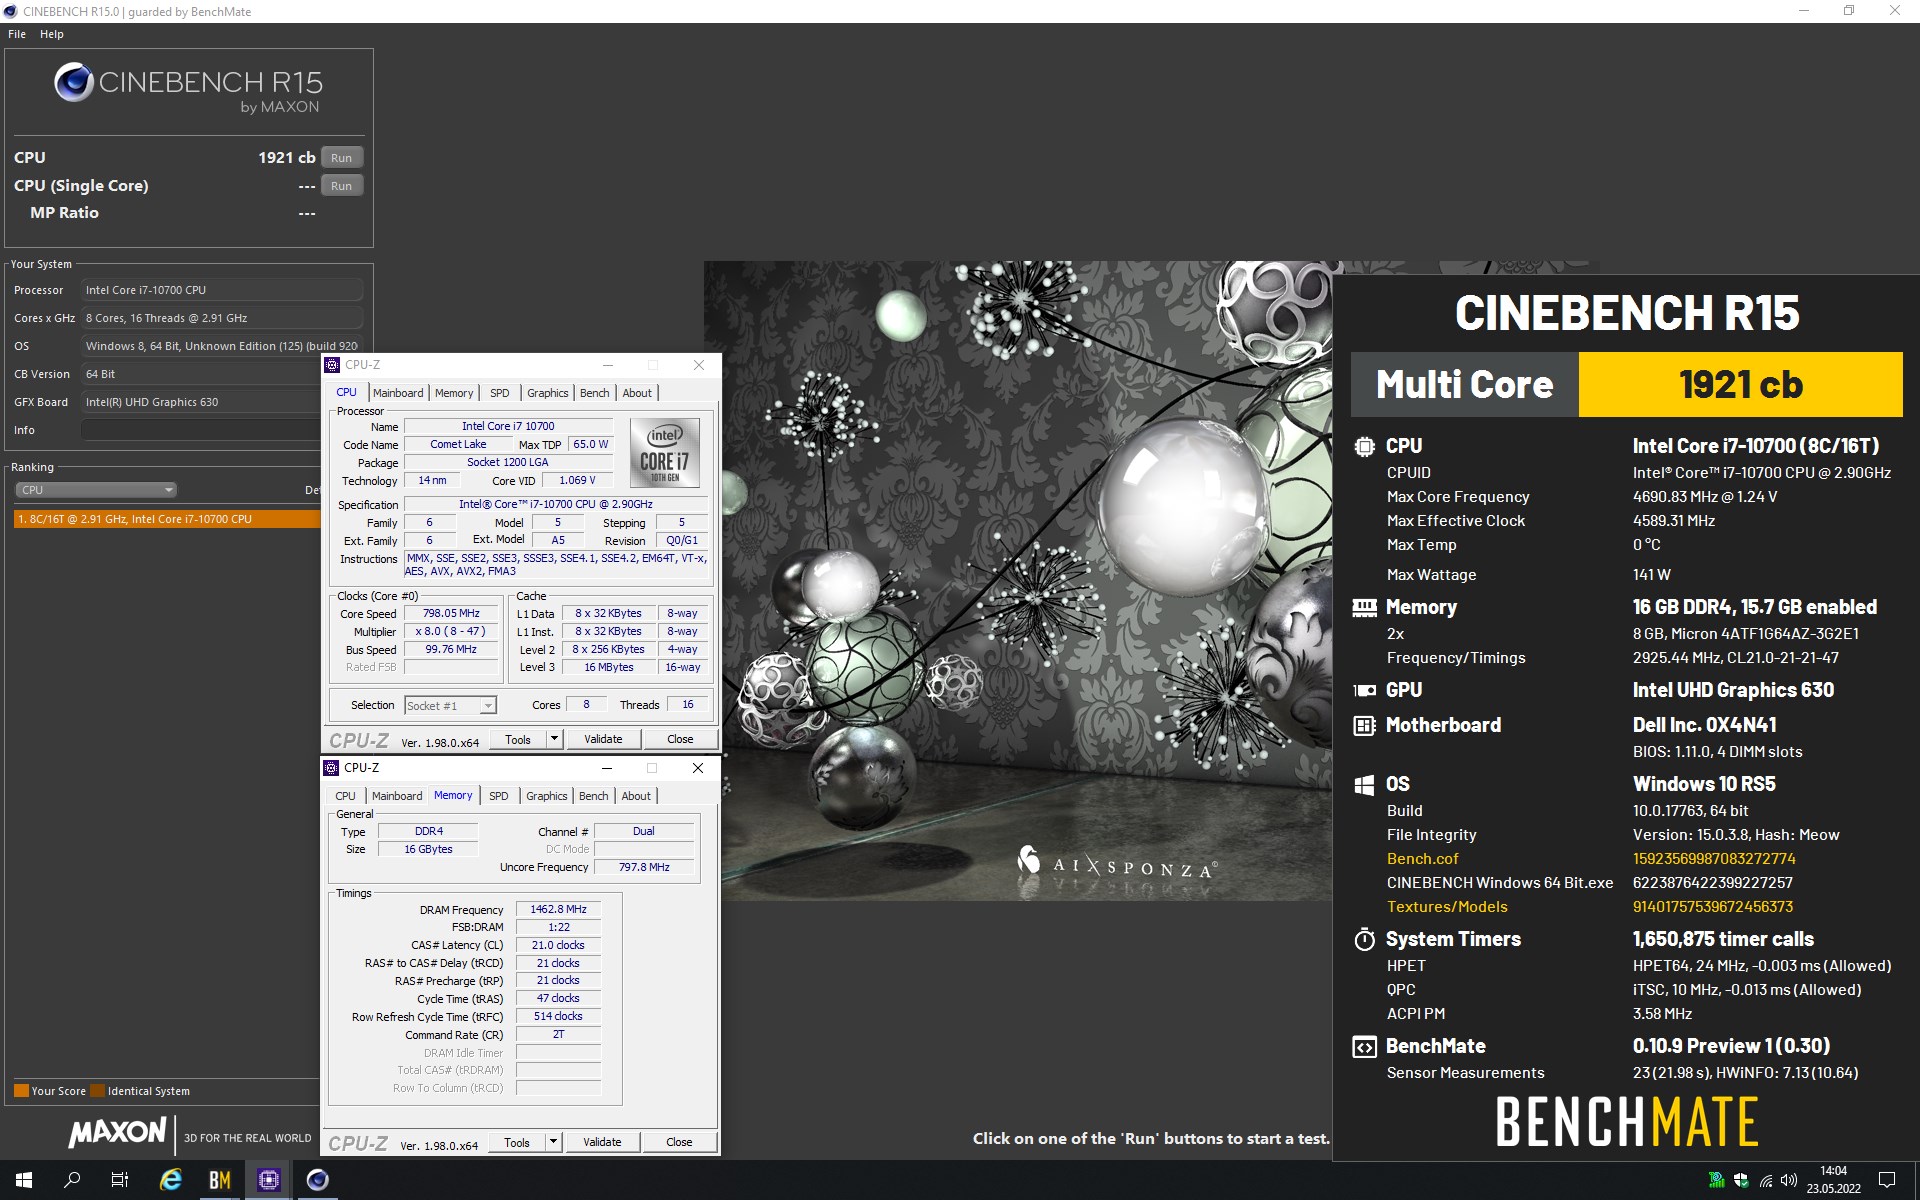Image resolution: width=1920 pixels, height=1200 pixels.
Task: Expand Tools dropdown arrow in lower CPU-Z
Action: pos(553,1142)
